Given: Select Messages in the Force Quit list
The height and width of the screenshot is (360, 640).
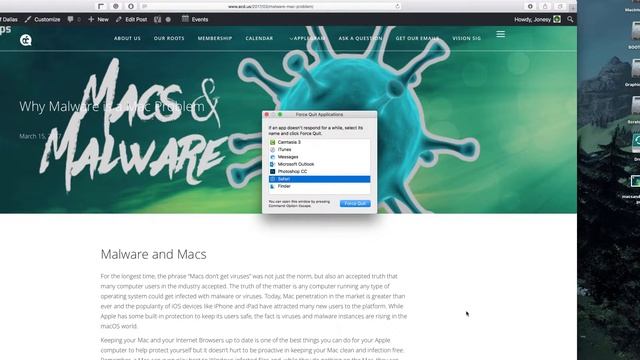Looking at the screenshot, I should tap(320, 157).
